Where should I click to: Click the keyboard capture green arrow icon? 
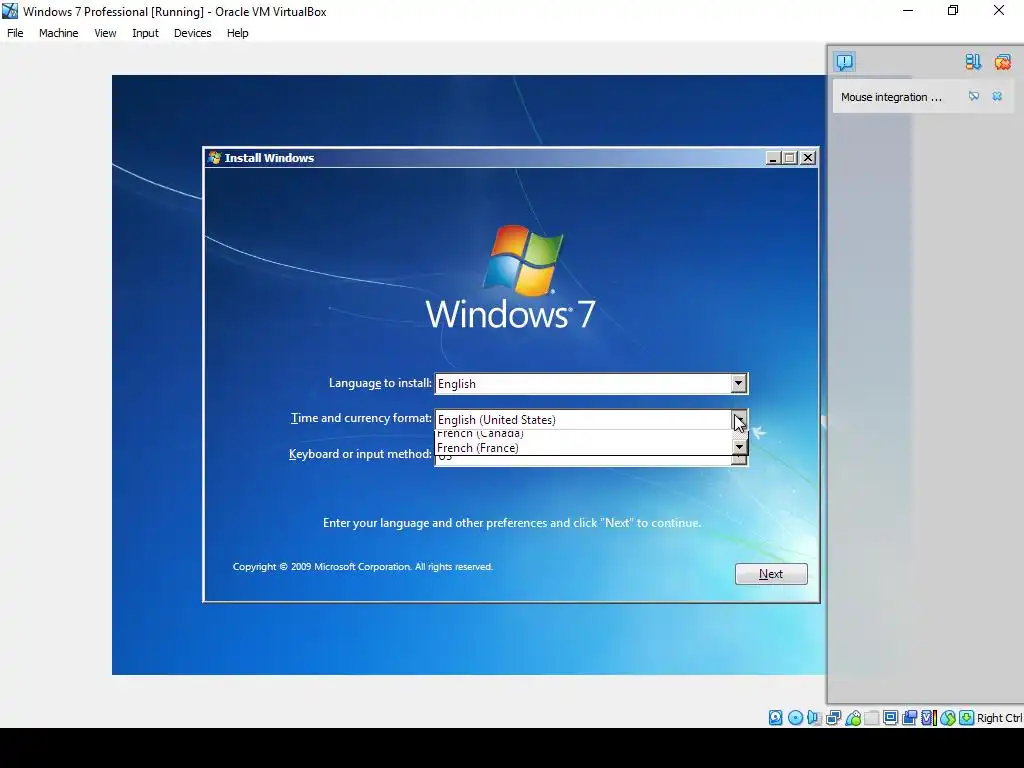point(967,718)
